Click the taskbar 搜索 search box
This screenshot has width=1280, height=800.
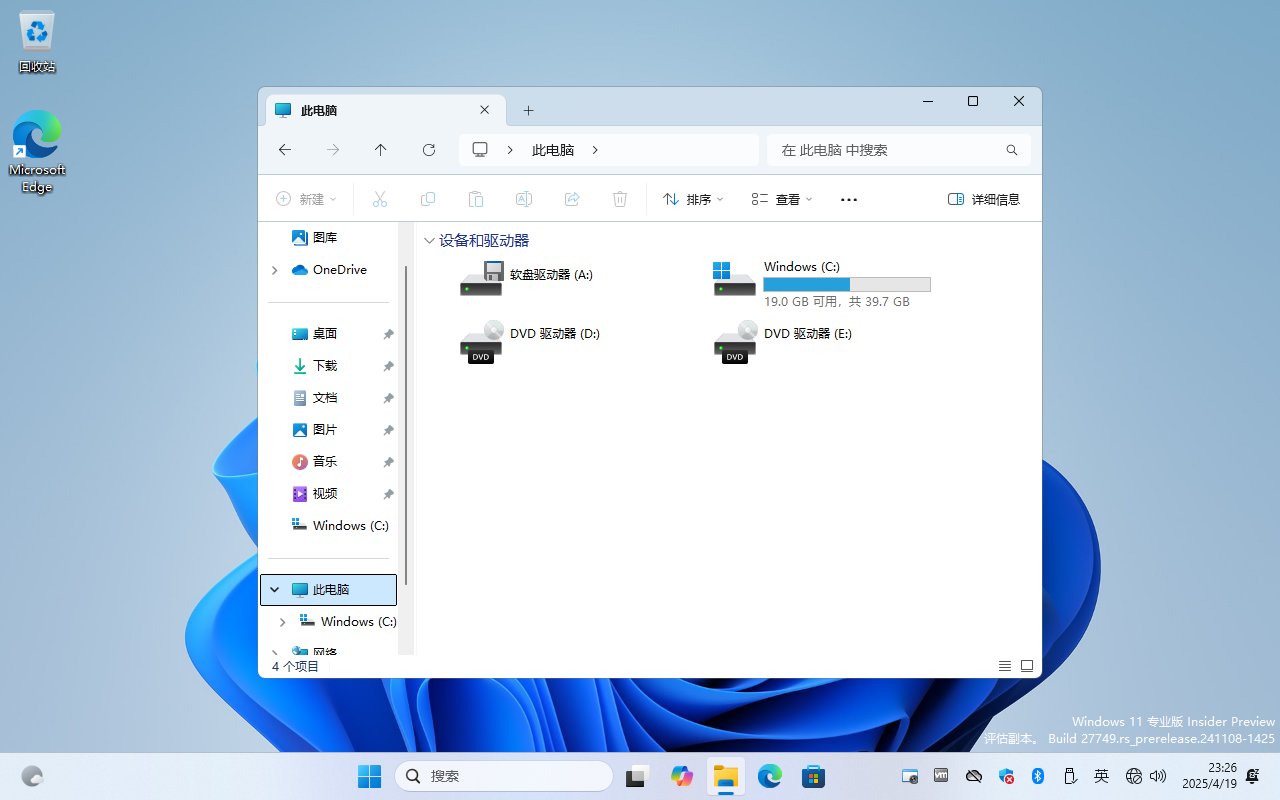pyautogui.click(x=504, y=776)
